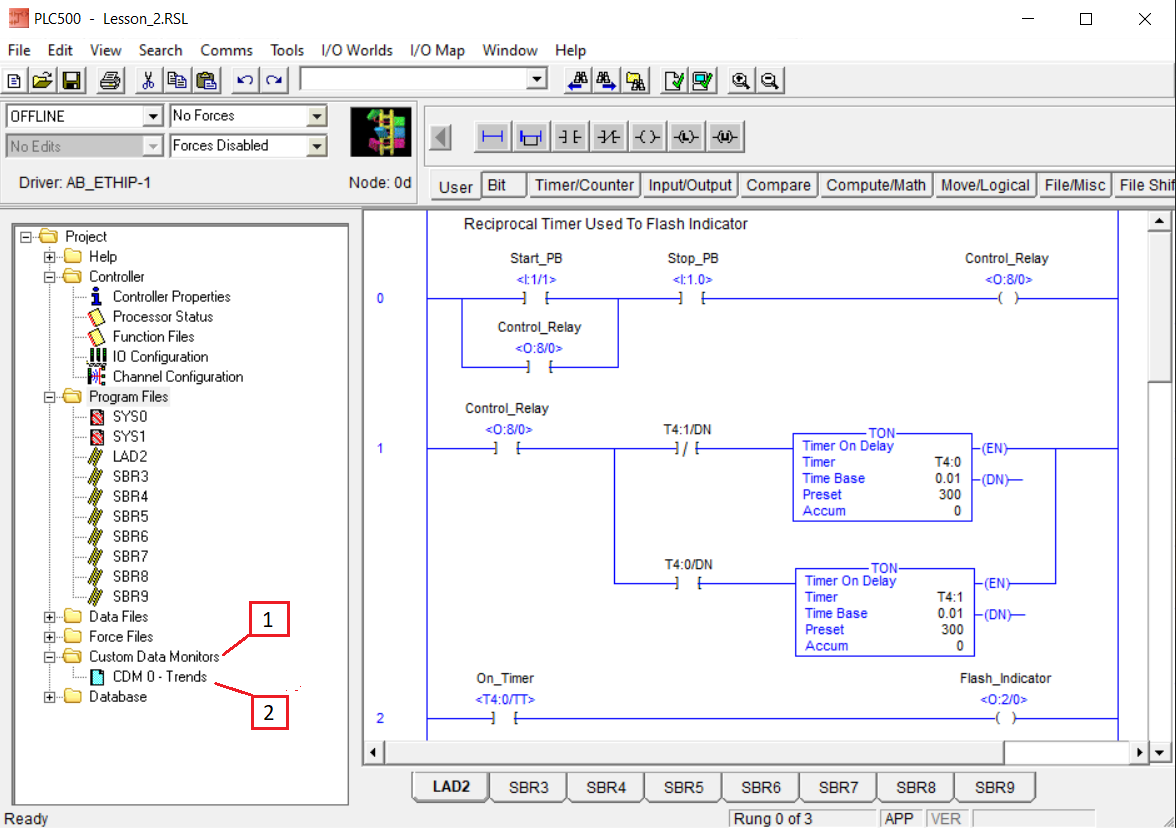
Task: Click the Open folder toolbar icon
Action: coord(43,80)
